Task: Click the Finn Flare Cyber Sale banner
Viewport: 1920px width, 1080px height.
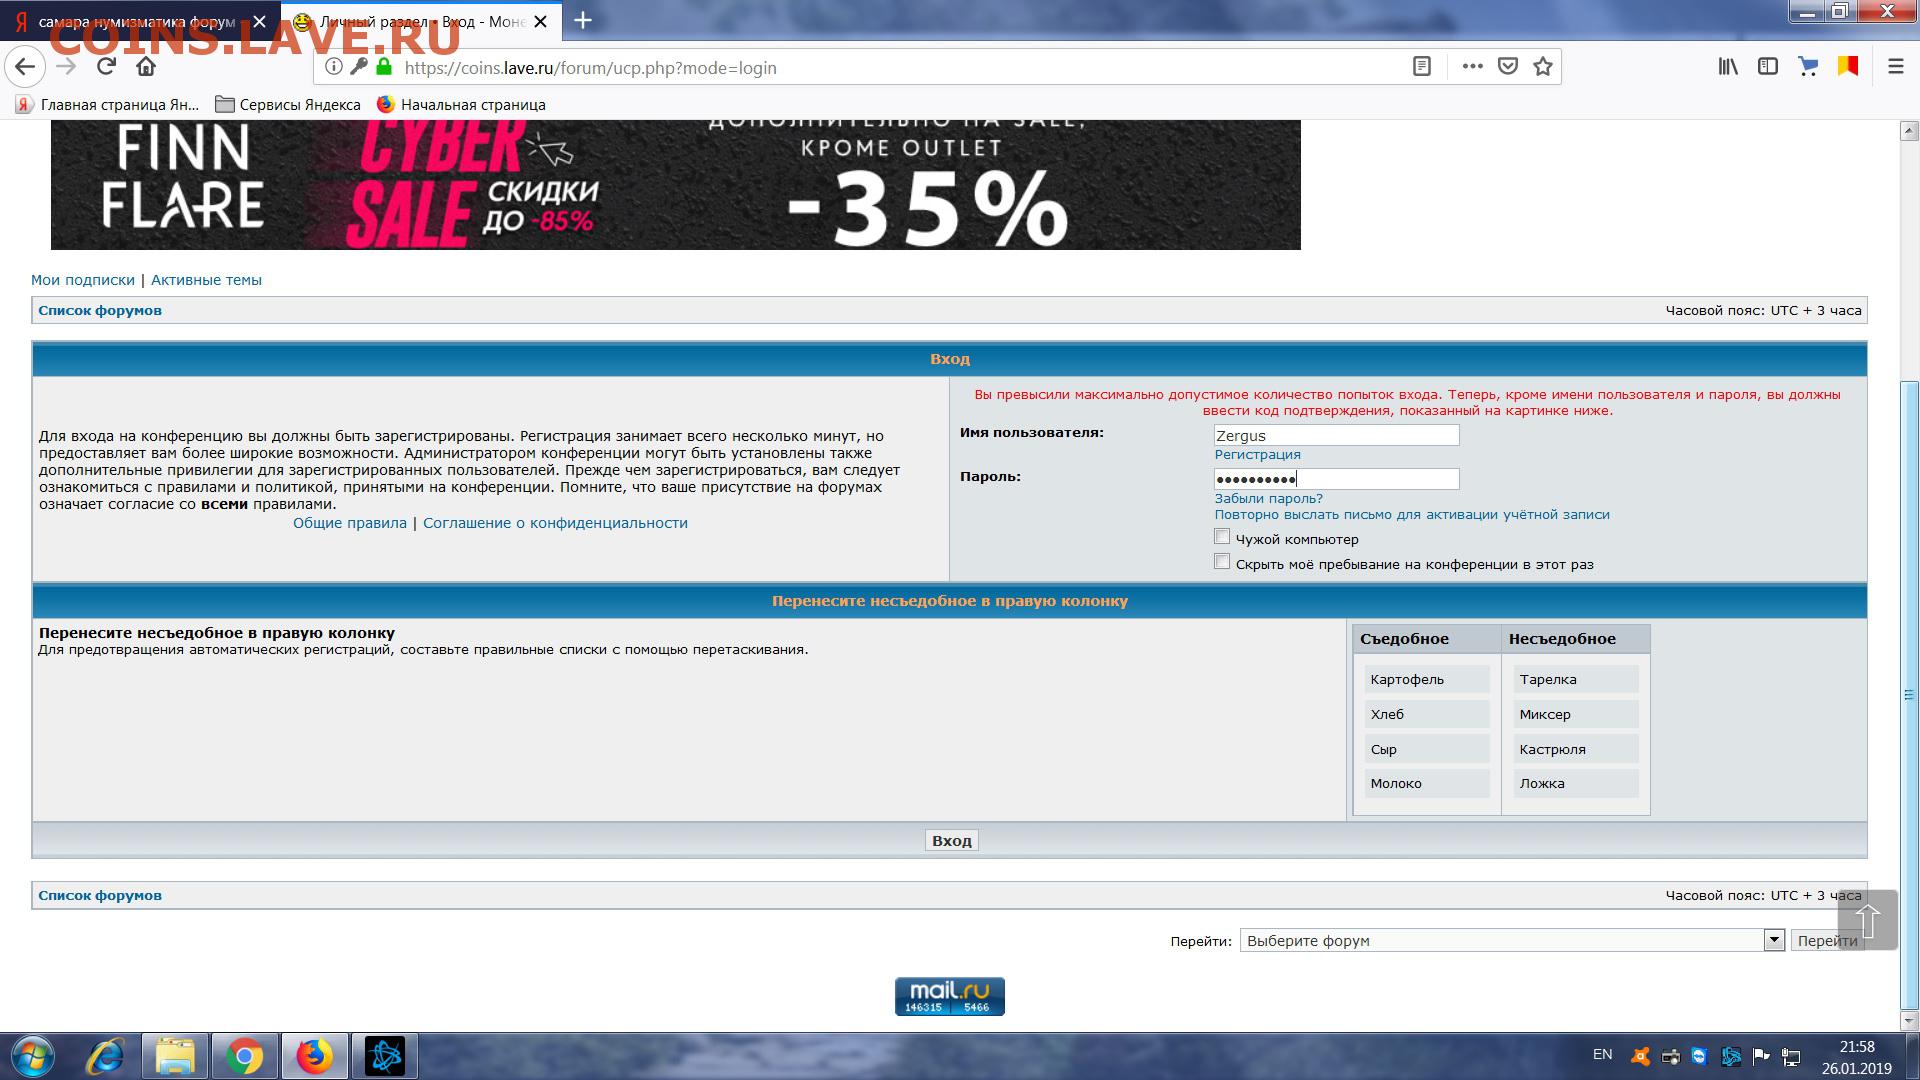Action: point(676,185)
